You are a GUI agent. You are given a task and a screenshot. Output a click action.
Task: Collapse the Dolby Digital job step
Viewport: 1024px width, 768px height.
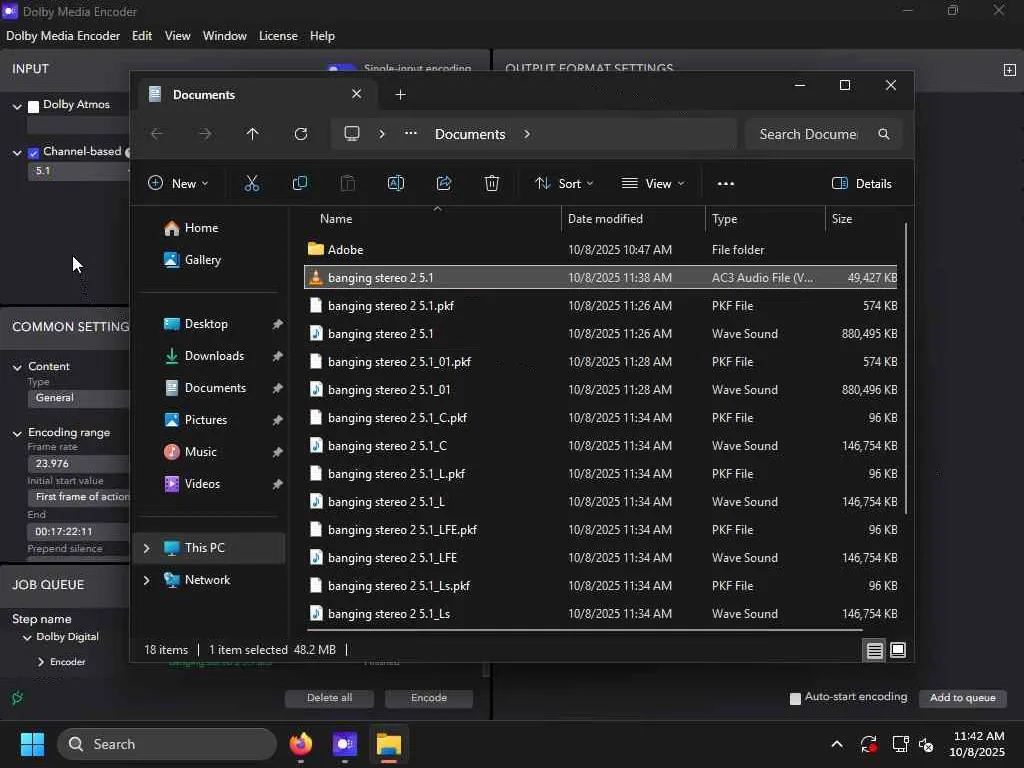(27, 637)
